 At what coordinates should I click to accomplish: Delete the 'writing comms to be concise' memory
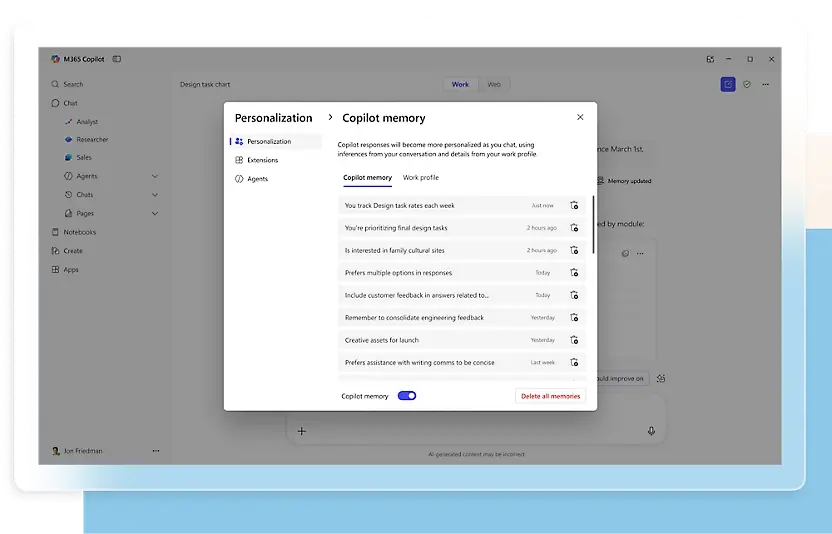(x=574, y=362)
